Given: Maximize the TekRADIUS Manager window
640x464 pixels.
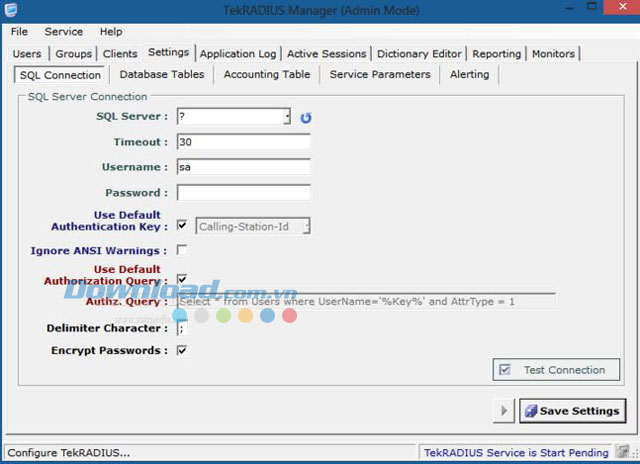Looking at the screenshot, I should (592, 7).
